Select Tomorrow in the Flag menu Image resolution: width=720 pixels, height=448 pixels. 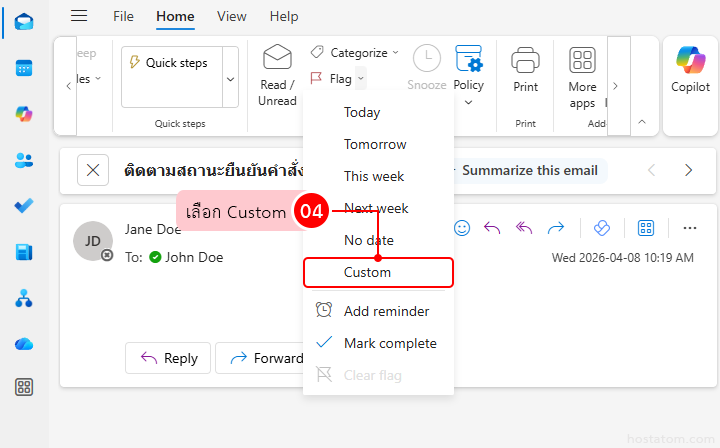pyautogui.click(x=378, y=145)
